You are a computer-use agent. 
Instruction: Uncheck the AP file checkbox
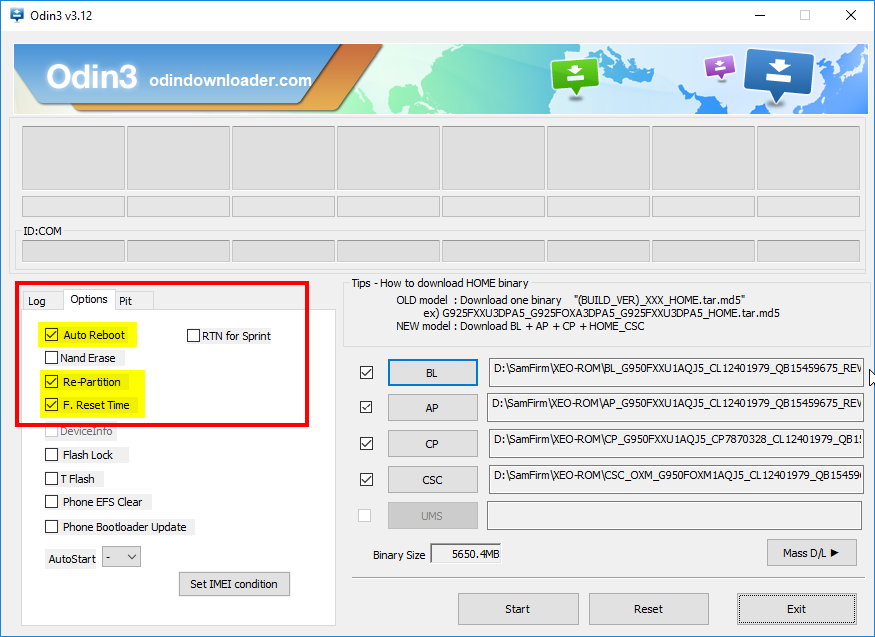click(x=367, y=407)
